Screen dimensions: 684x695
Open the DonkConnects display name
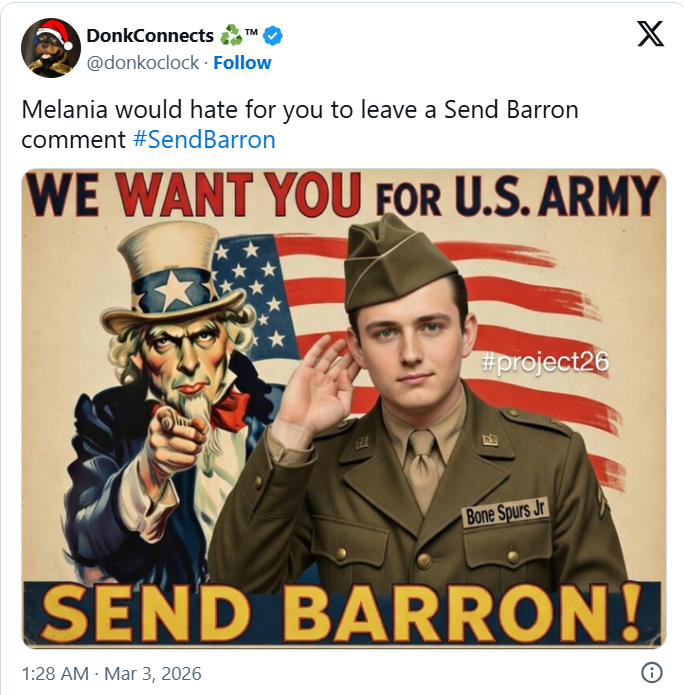click(150, 35)
